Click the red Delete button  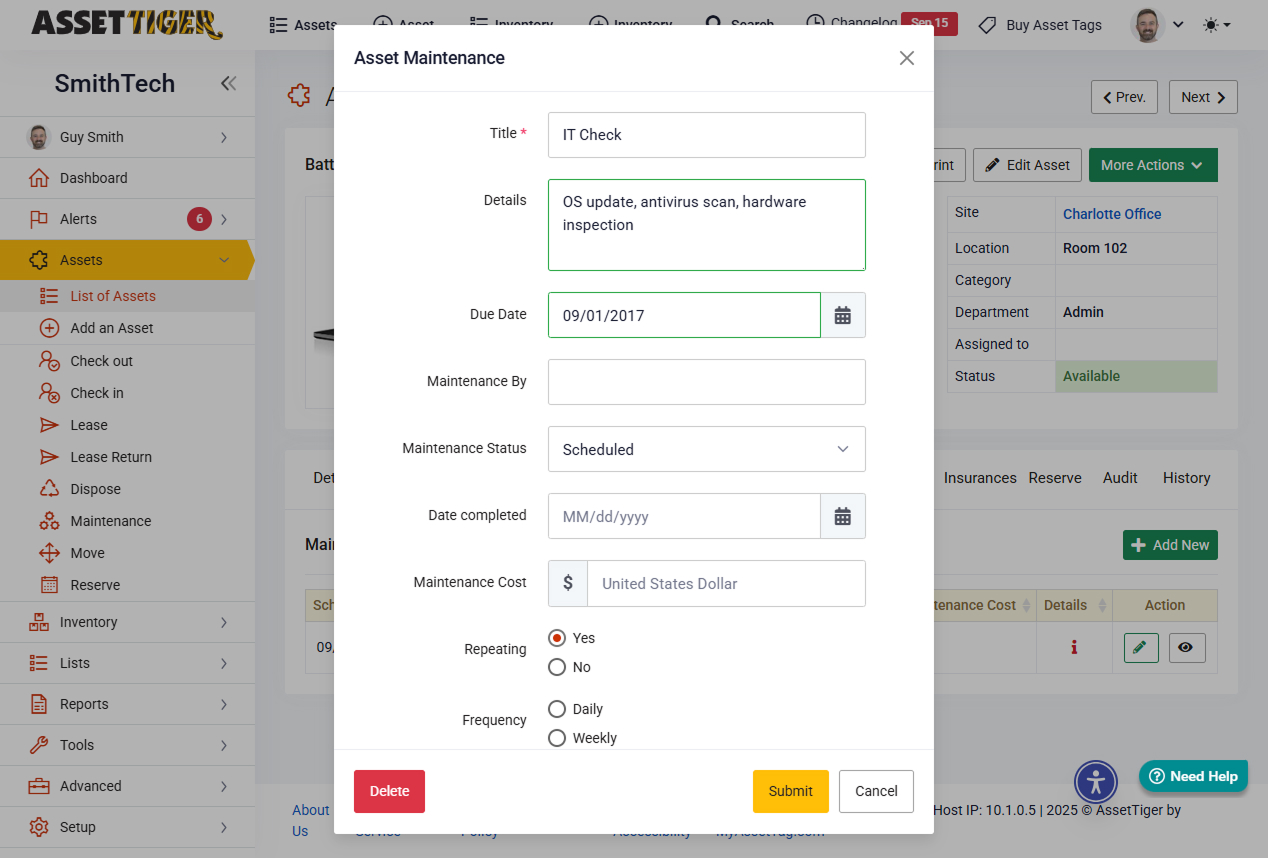(x=389, y=791)
